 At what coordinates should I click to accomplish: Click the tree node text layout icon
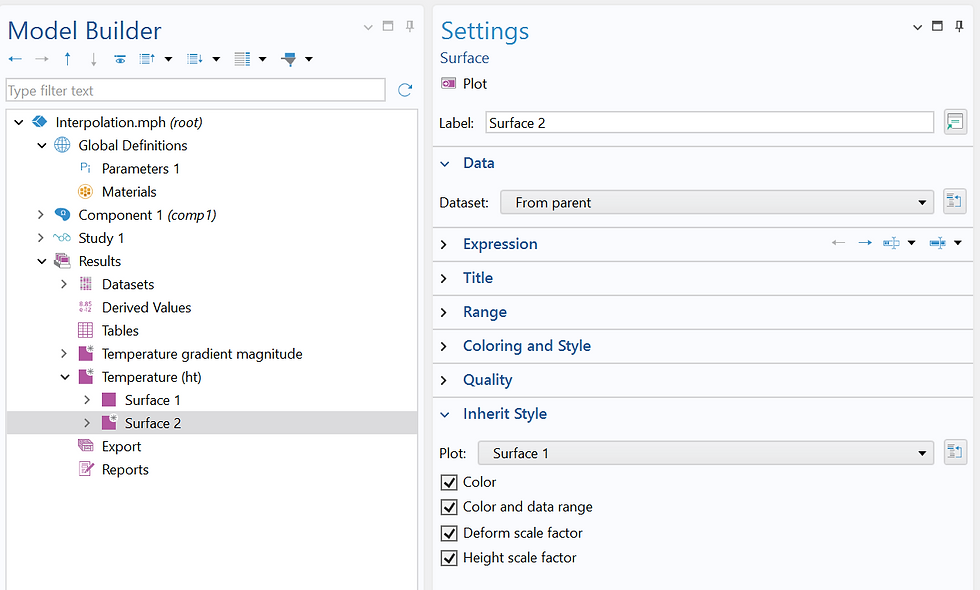coord(242,59)
